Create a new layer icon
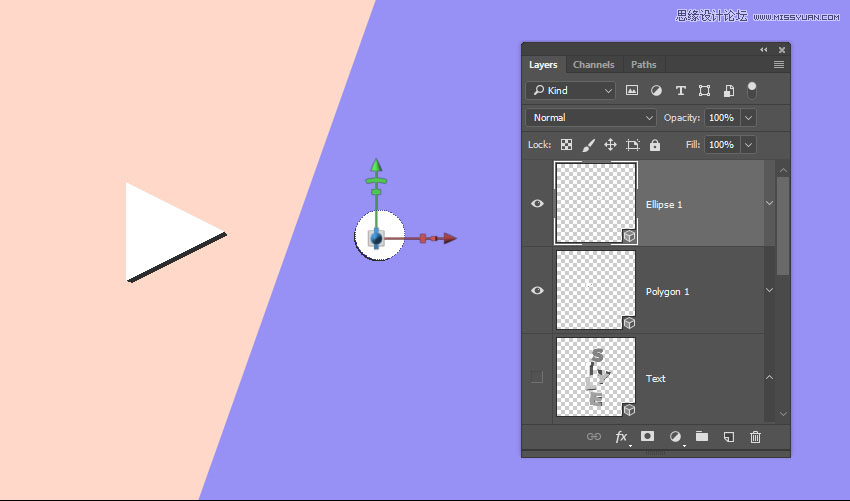The image size is (850, 501). pyautogui.click(x=729, y=436)
